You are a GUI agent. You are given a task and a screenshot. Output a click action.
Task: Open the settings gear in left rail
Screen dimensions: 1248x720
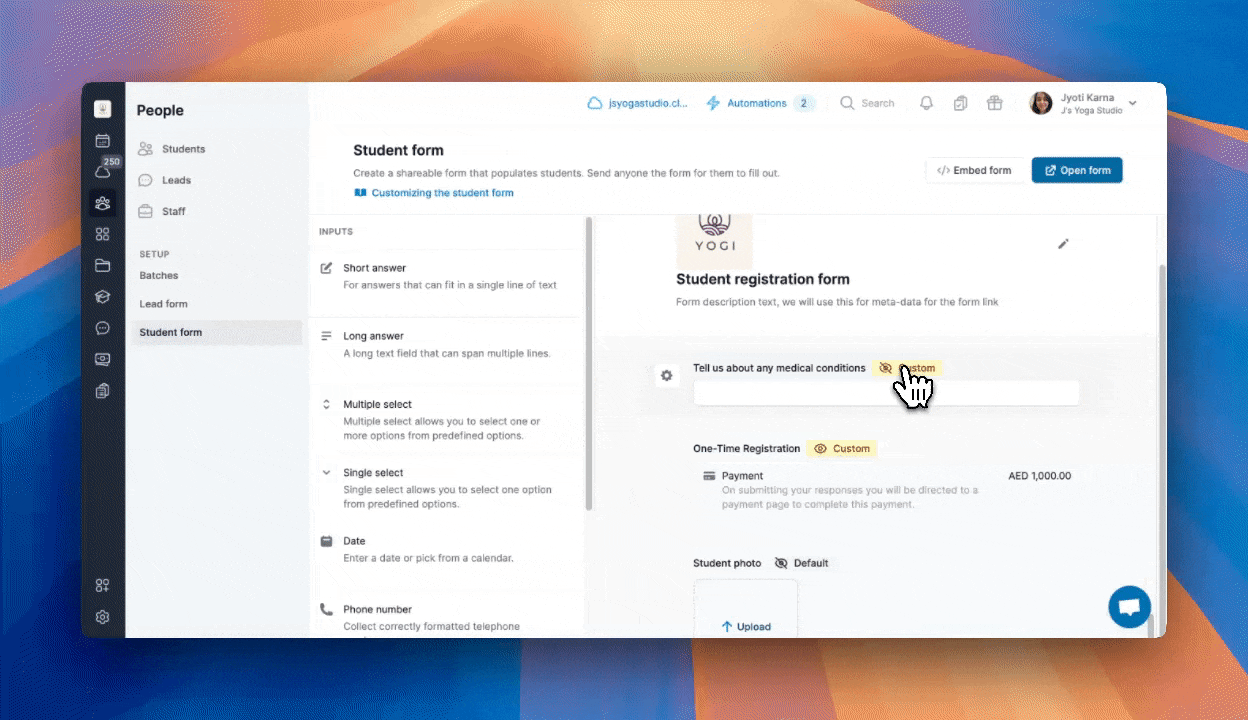[x=102, y=617]
